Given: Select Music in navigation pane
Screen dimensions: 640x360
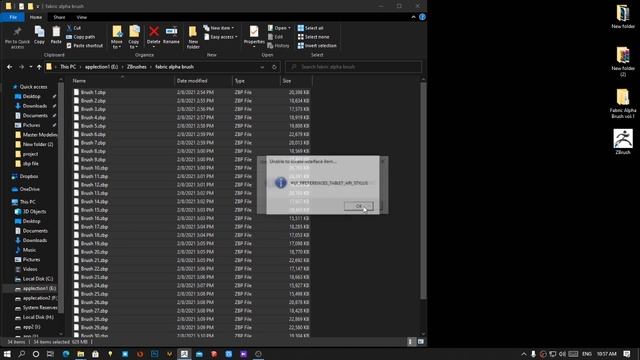Looking at the screenshot, I should [29, 250].
